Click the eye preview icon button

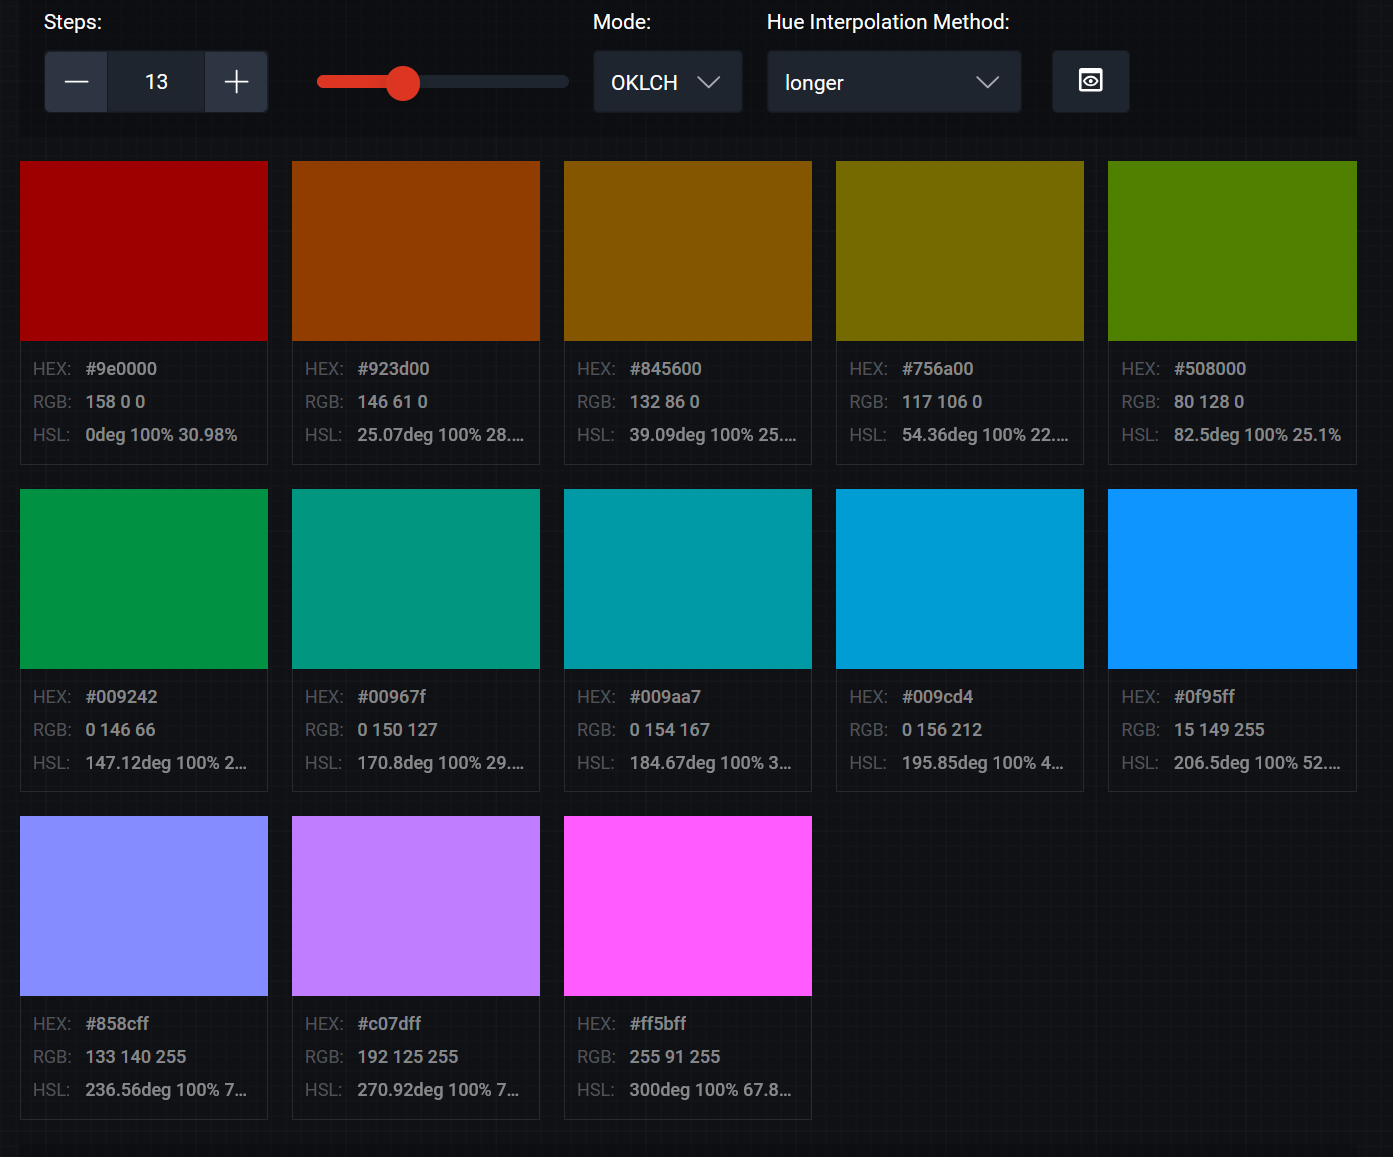coord(1091,81)
